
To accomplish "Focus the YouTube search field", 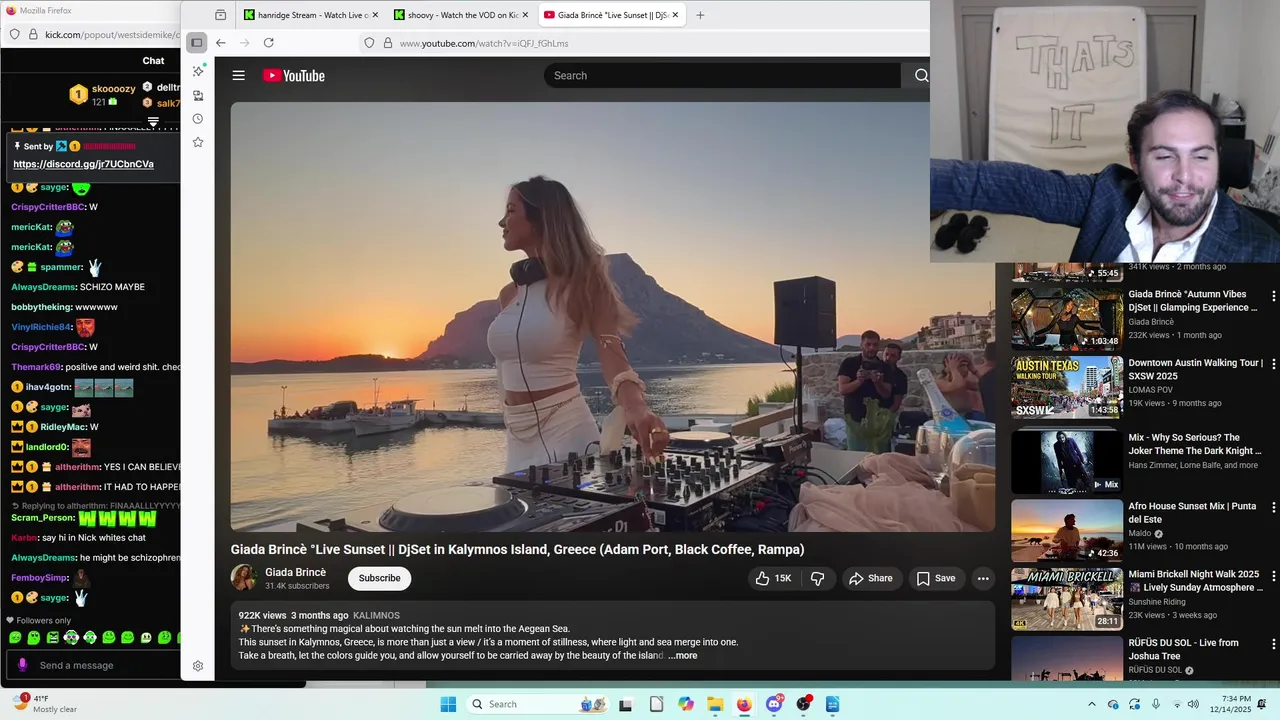I will click(722, 75).
